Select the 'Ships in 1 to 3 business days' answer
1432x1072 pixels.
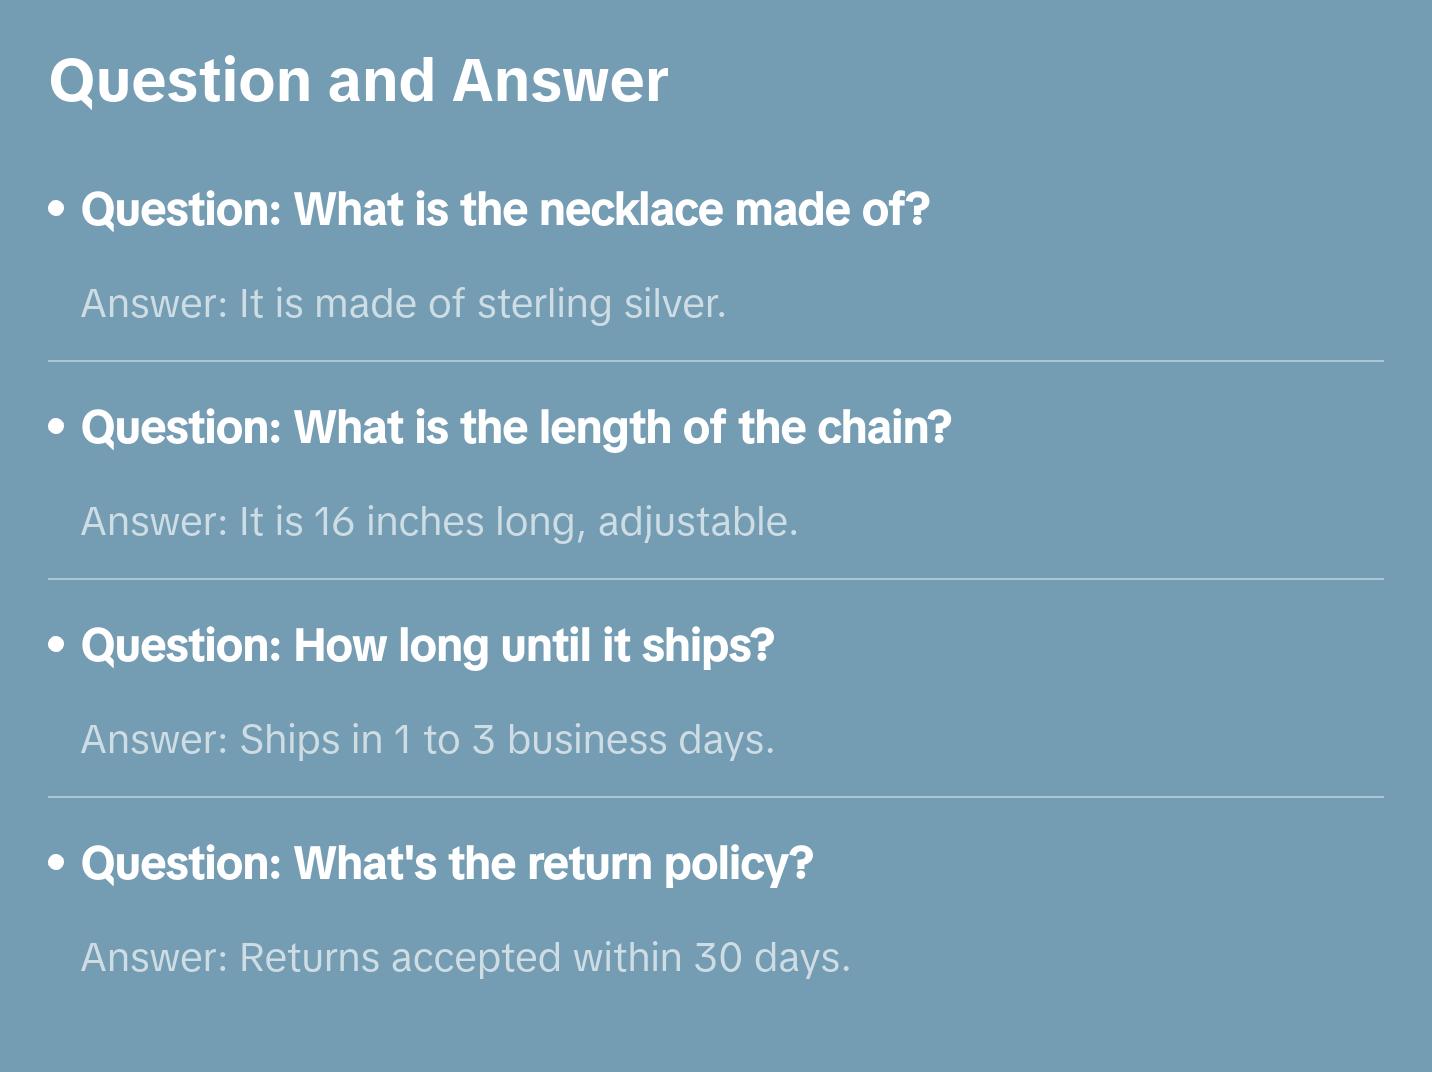click(427, 740)
